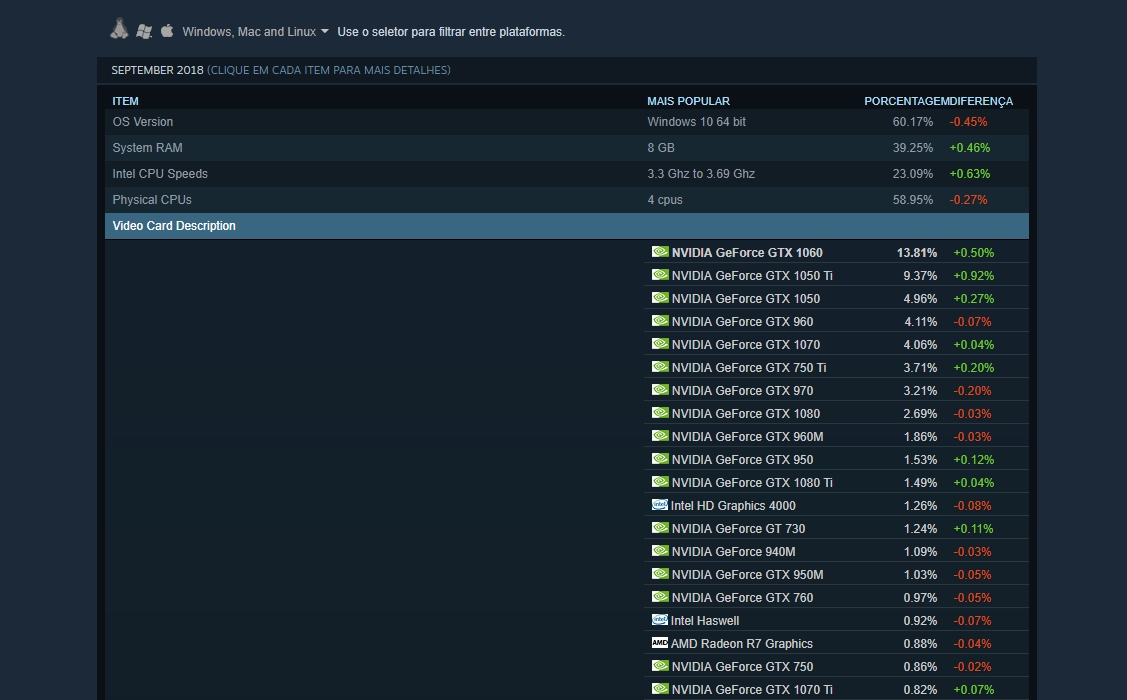
Task: Click the Intel logo beside Intel Haswell
Action: coord(660,620)
